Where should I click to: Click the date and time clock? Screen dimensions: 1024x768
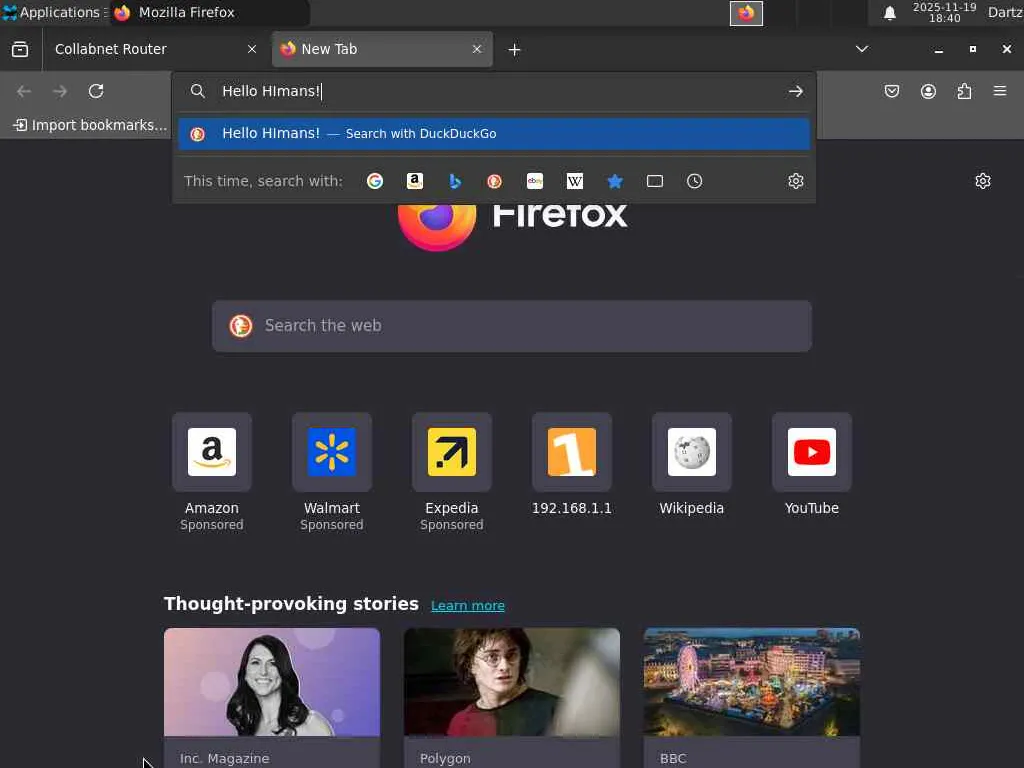(x=944, y=12)
